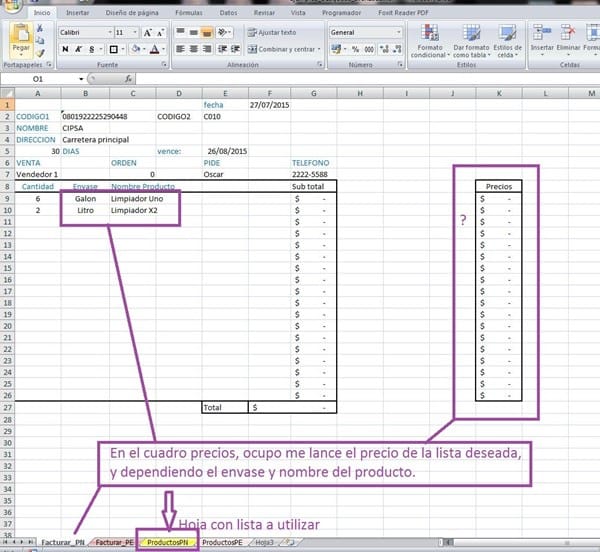Image resolution: width=600 pixels, height=552 pixels.
Task: Toggle the highlighted bottom align button
Action: click(x=207, y=32)
